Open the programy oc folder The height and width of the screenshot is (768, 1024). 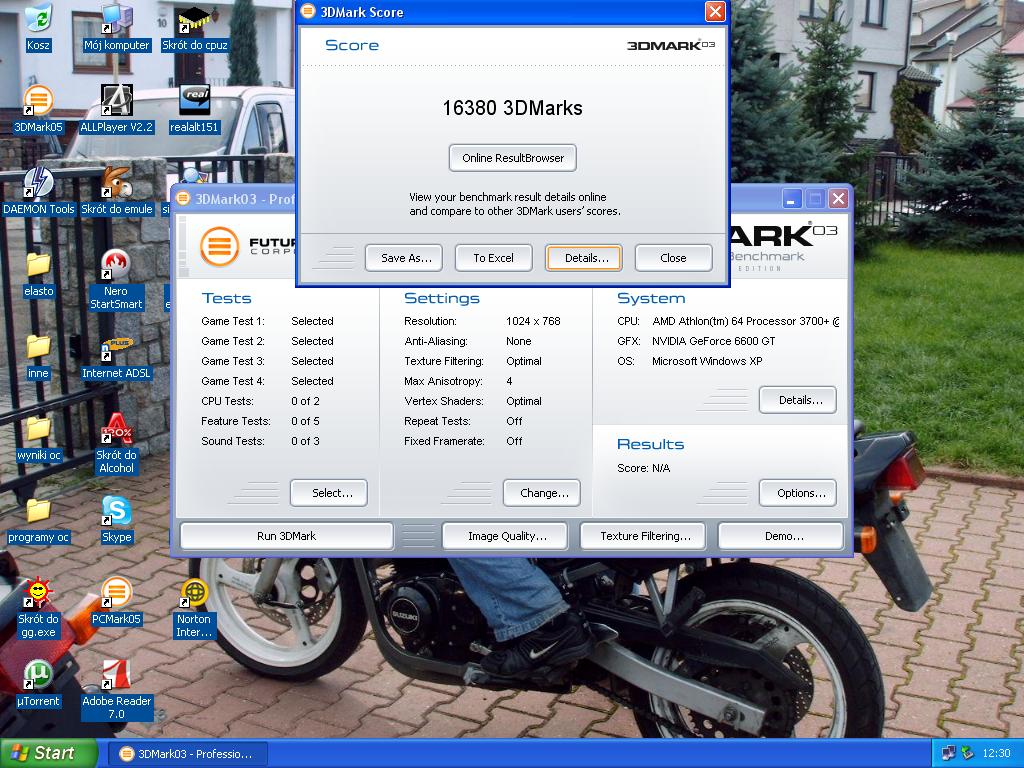39,520
